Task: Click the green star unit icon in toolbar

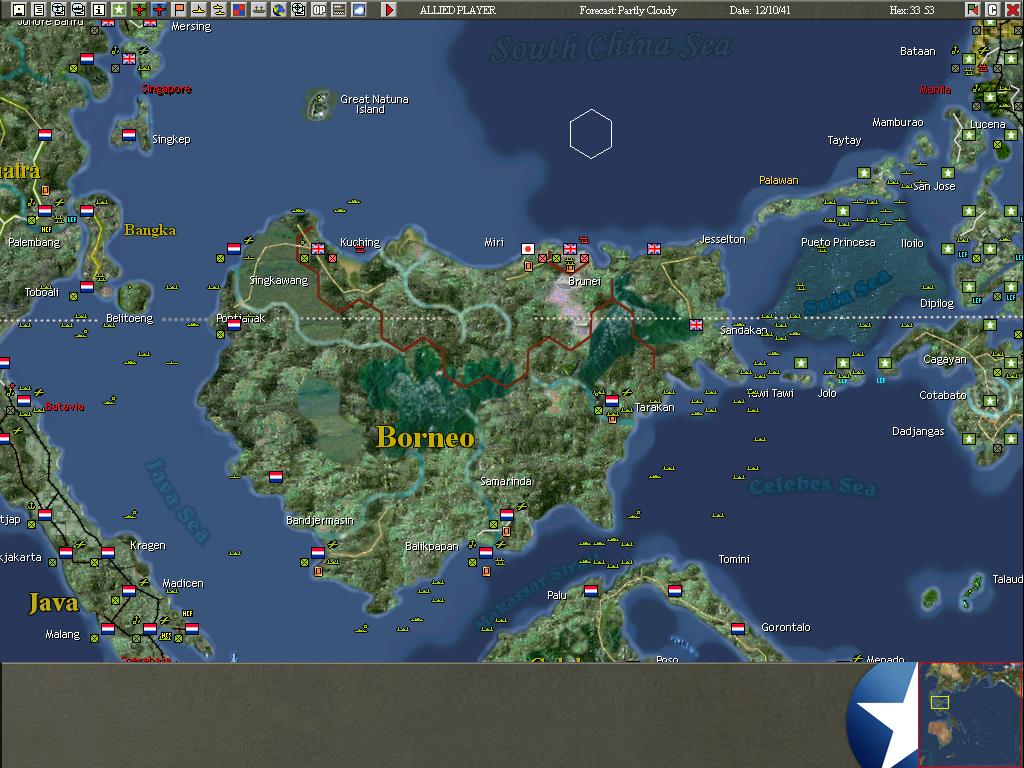Action: (x=120, y=8)
